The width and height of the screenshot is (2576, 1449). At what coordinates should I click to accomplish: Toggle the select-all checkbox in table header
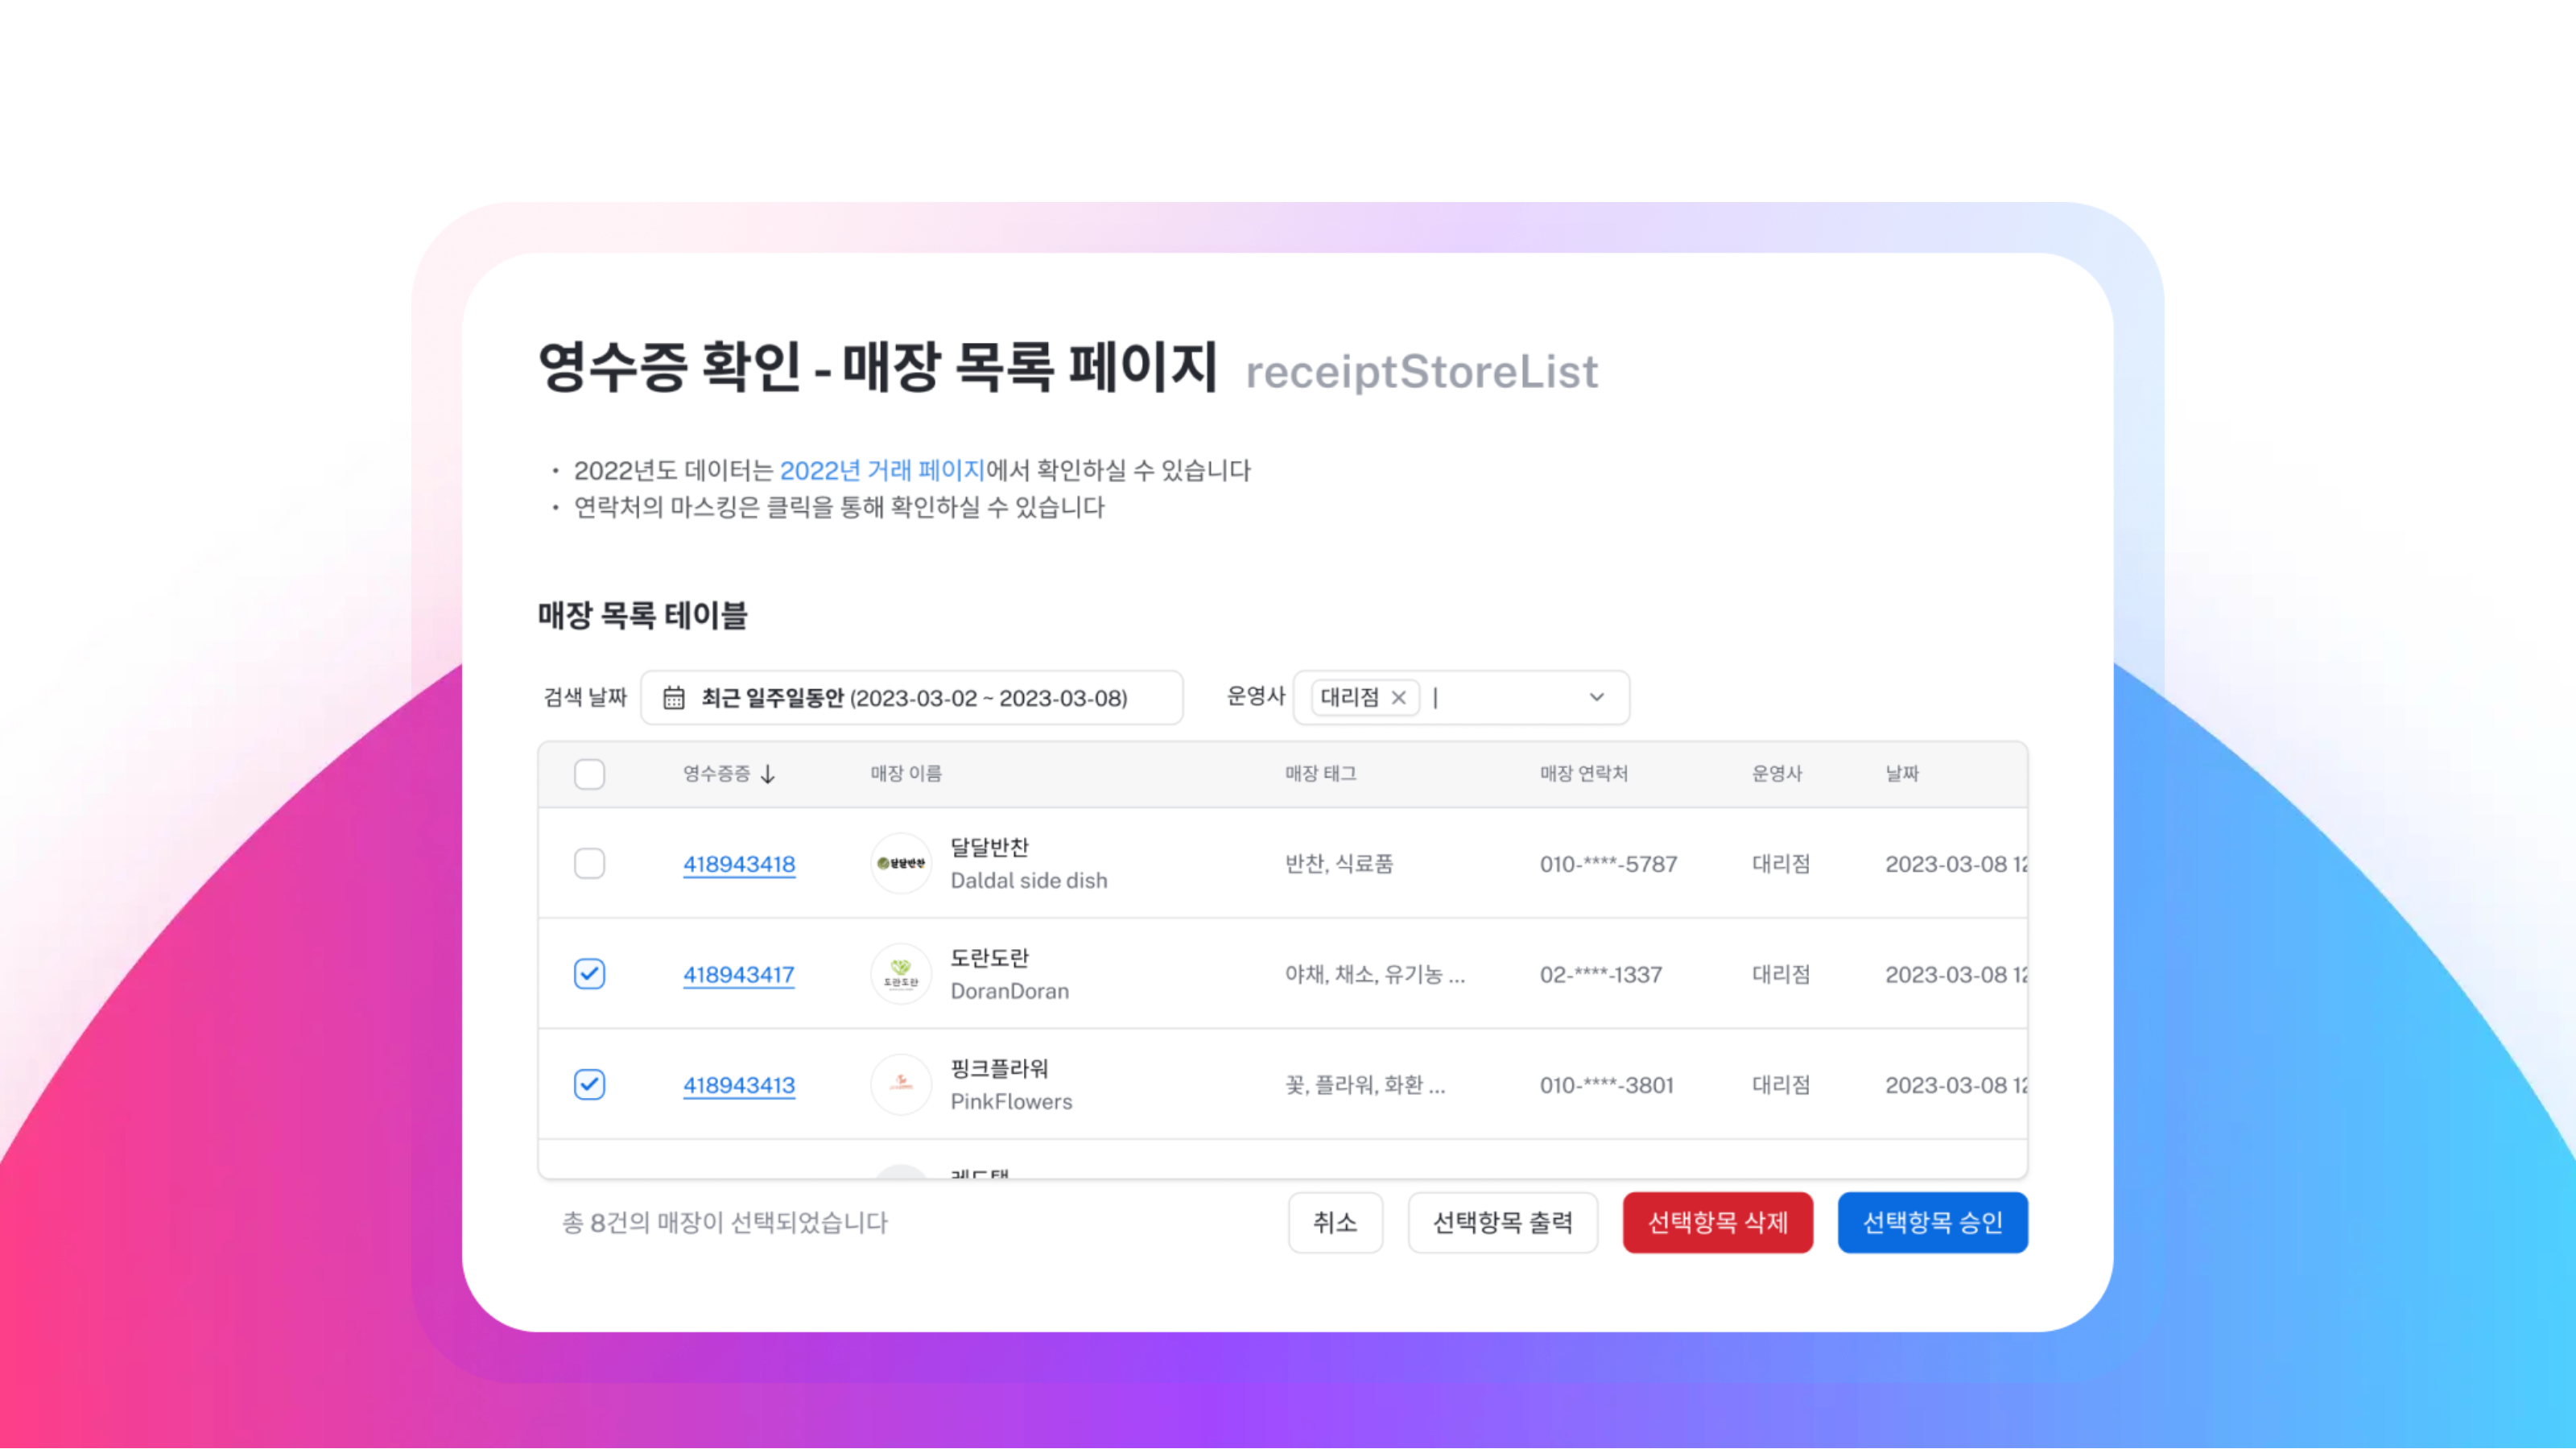[590, 773]
